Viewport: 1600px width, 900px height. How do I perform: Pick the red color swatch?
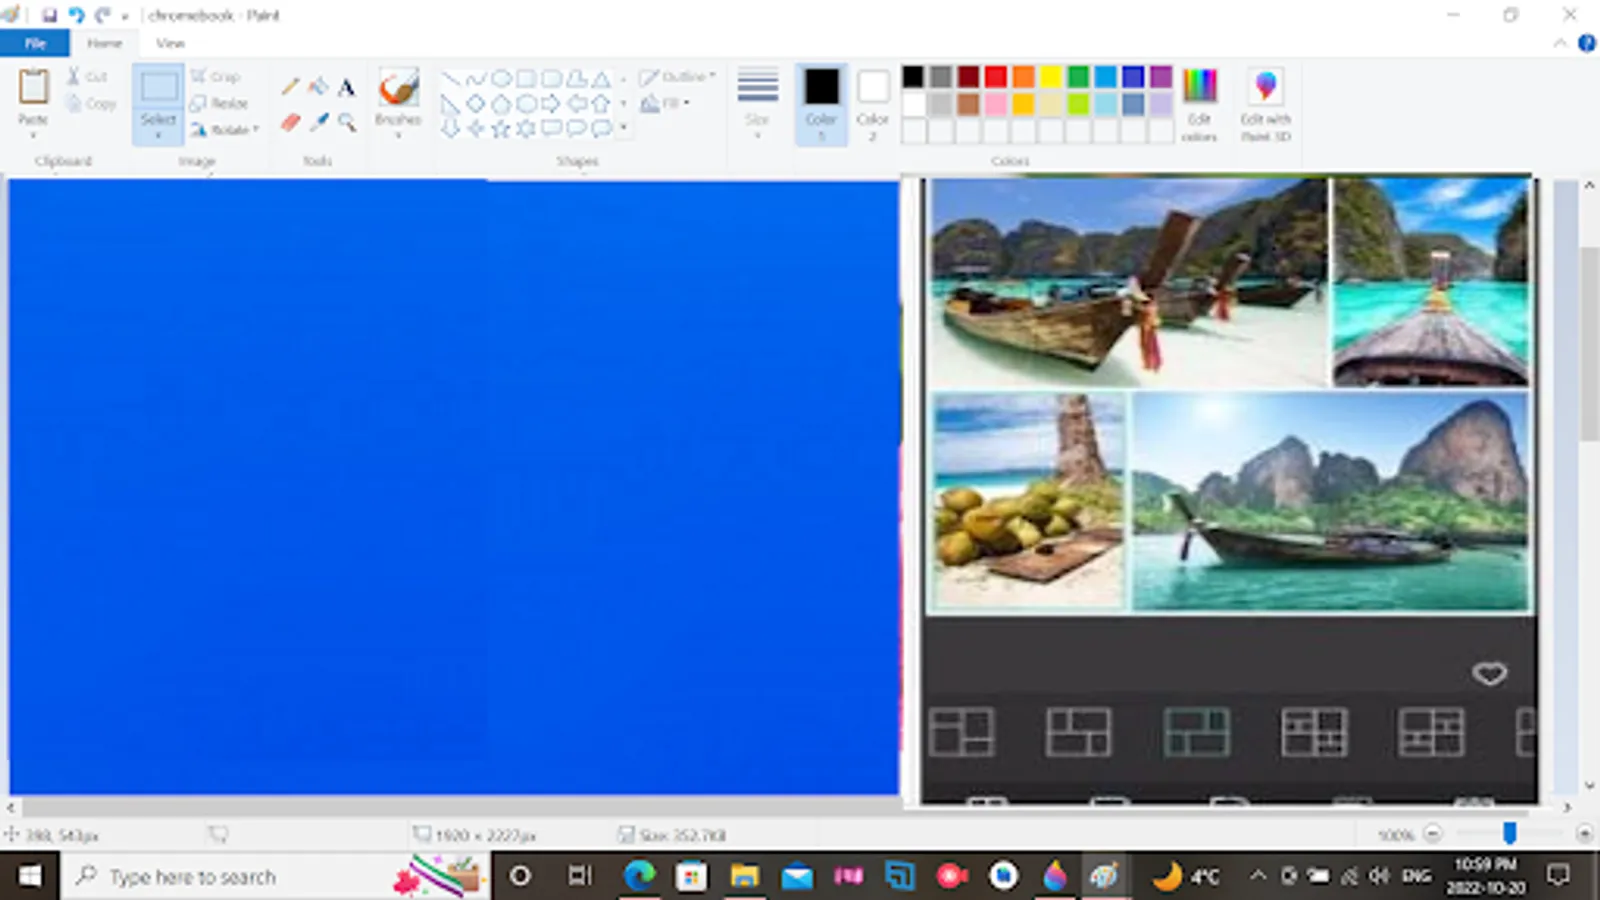point(995,77)
